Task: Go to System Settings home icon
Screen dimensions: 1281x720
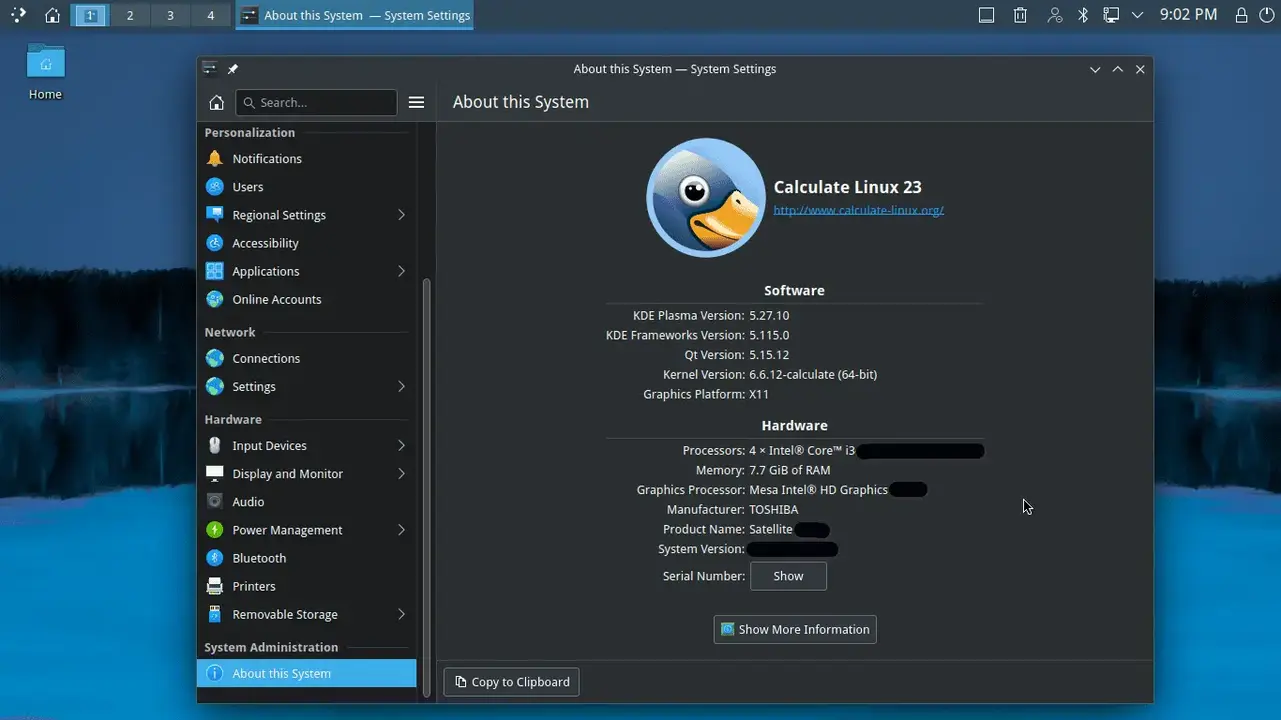Action: point(216,102)
